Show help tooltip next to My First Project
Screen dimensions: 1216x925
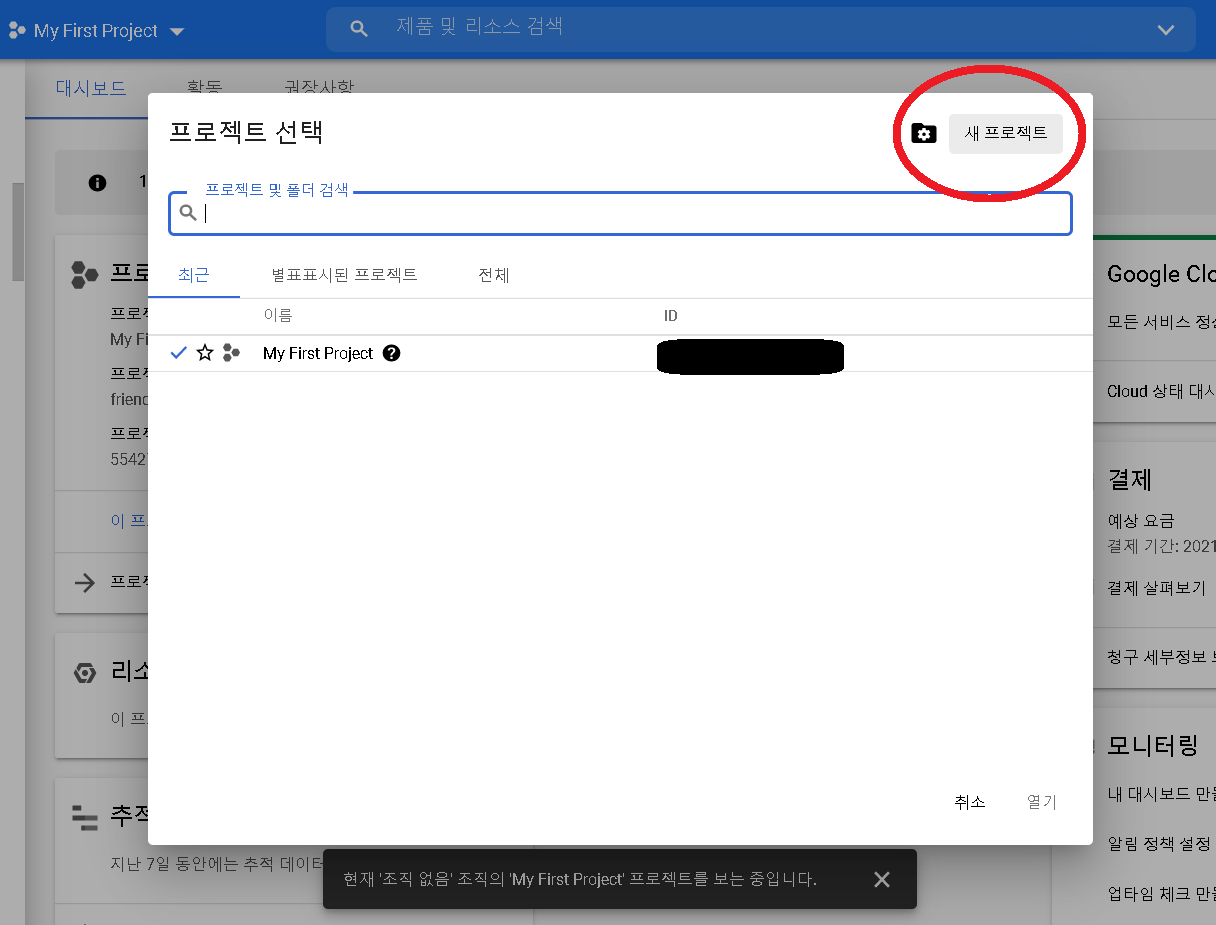coord(392,353)
